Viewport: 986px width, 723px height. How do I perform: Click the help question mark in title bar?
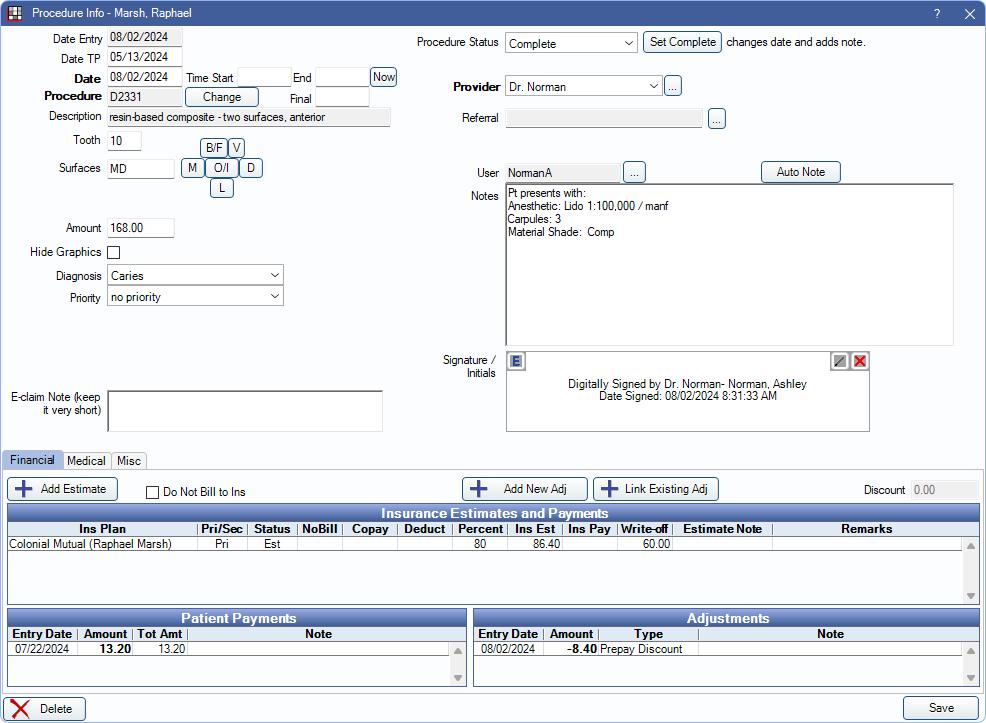937,14
